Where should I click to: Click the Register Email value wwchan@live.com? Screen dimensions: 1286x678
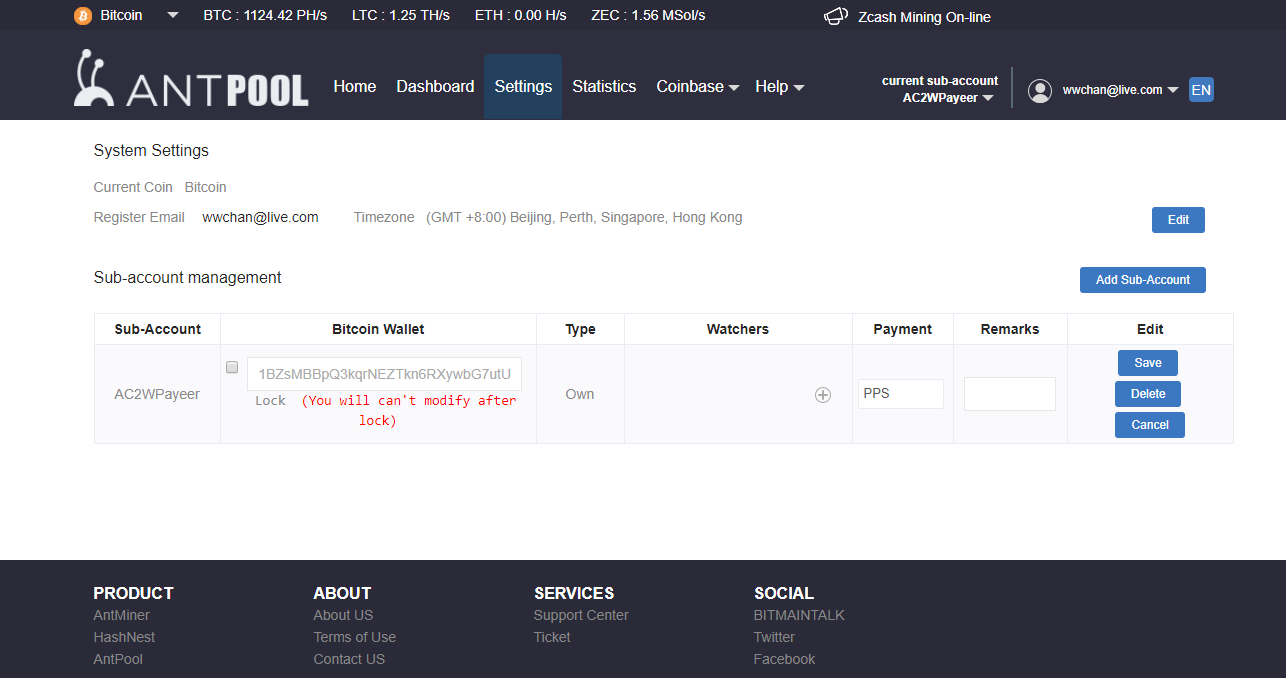[x=260, y=217]
